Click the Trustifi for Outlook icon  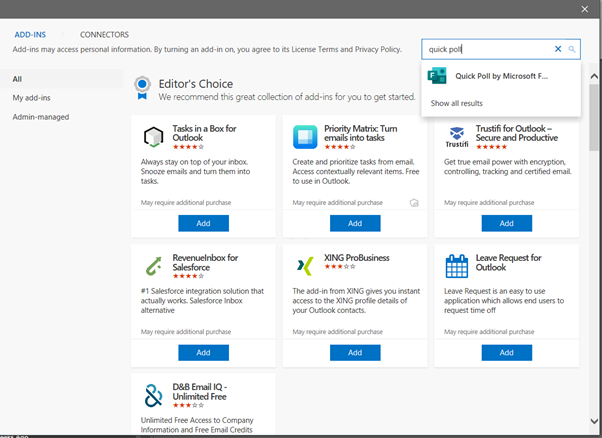(456, 138)
